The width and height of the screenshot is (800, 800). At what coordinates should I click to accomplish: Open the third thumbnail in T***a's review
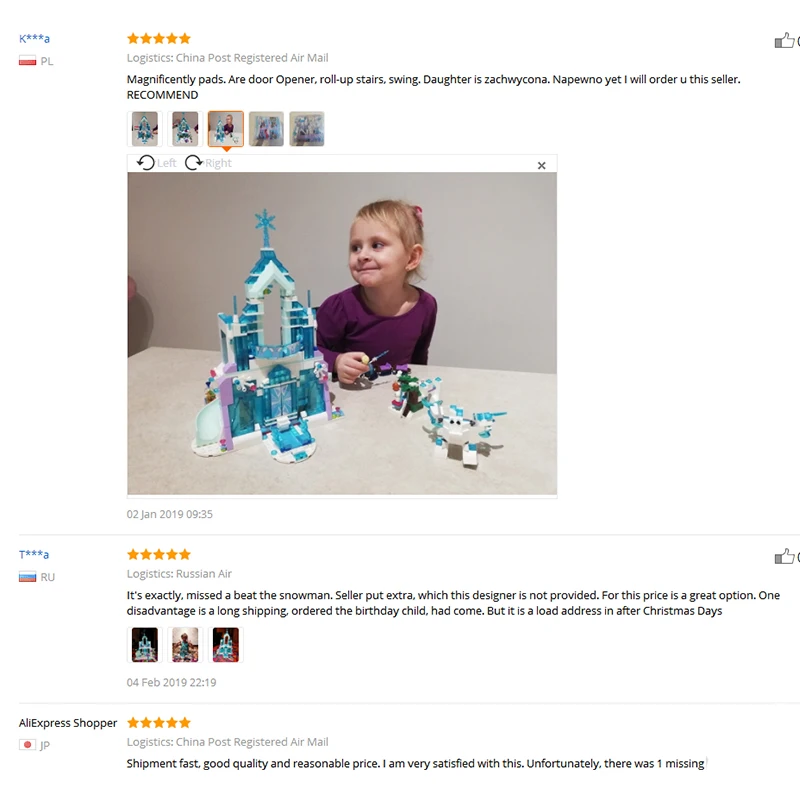[226, 645]
